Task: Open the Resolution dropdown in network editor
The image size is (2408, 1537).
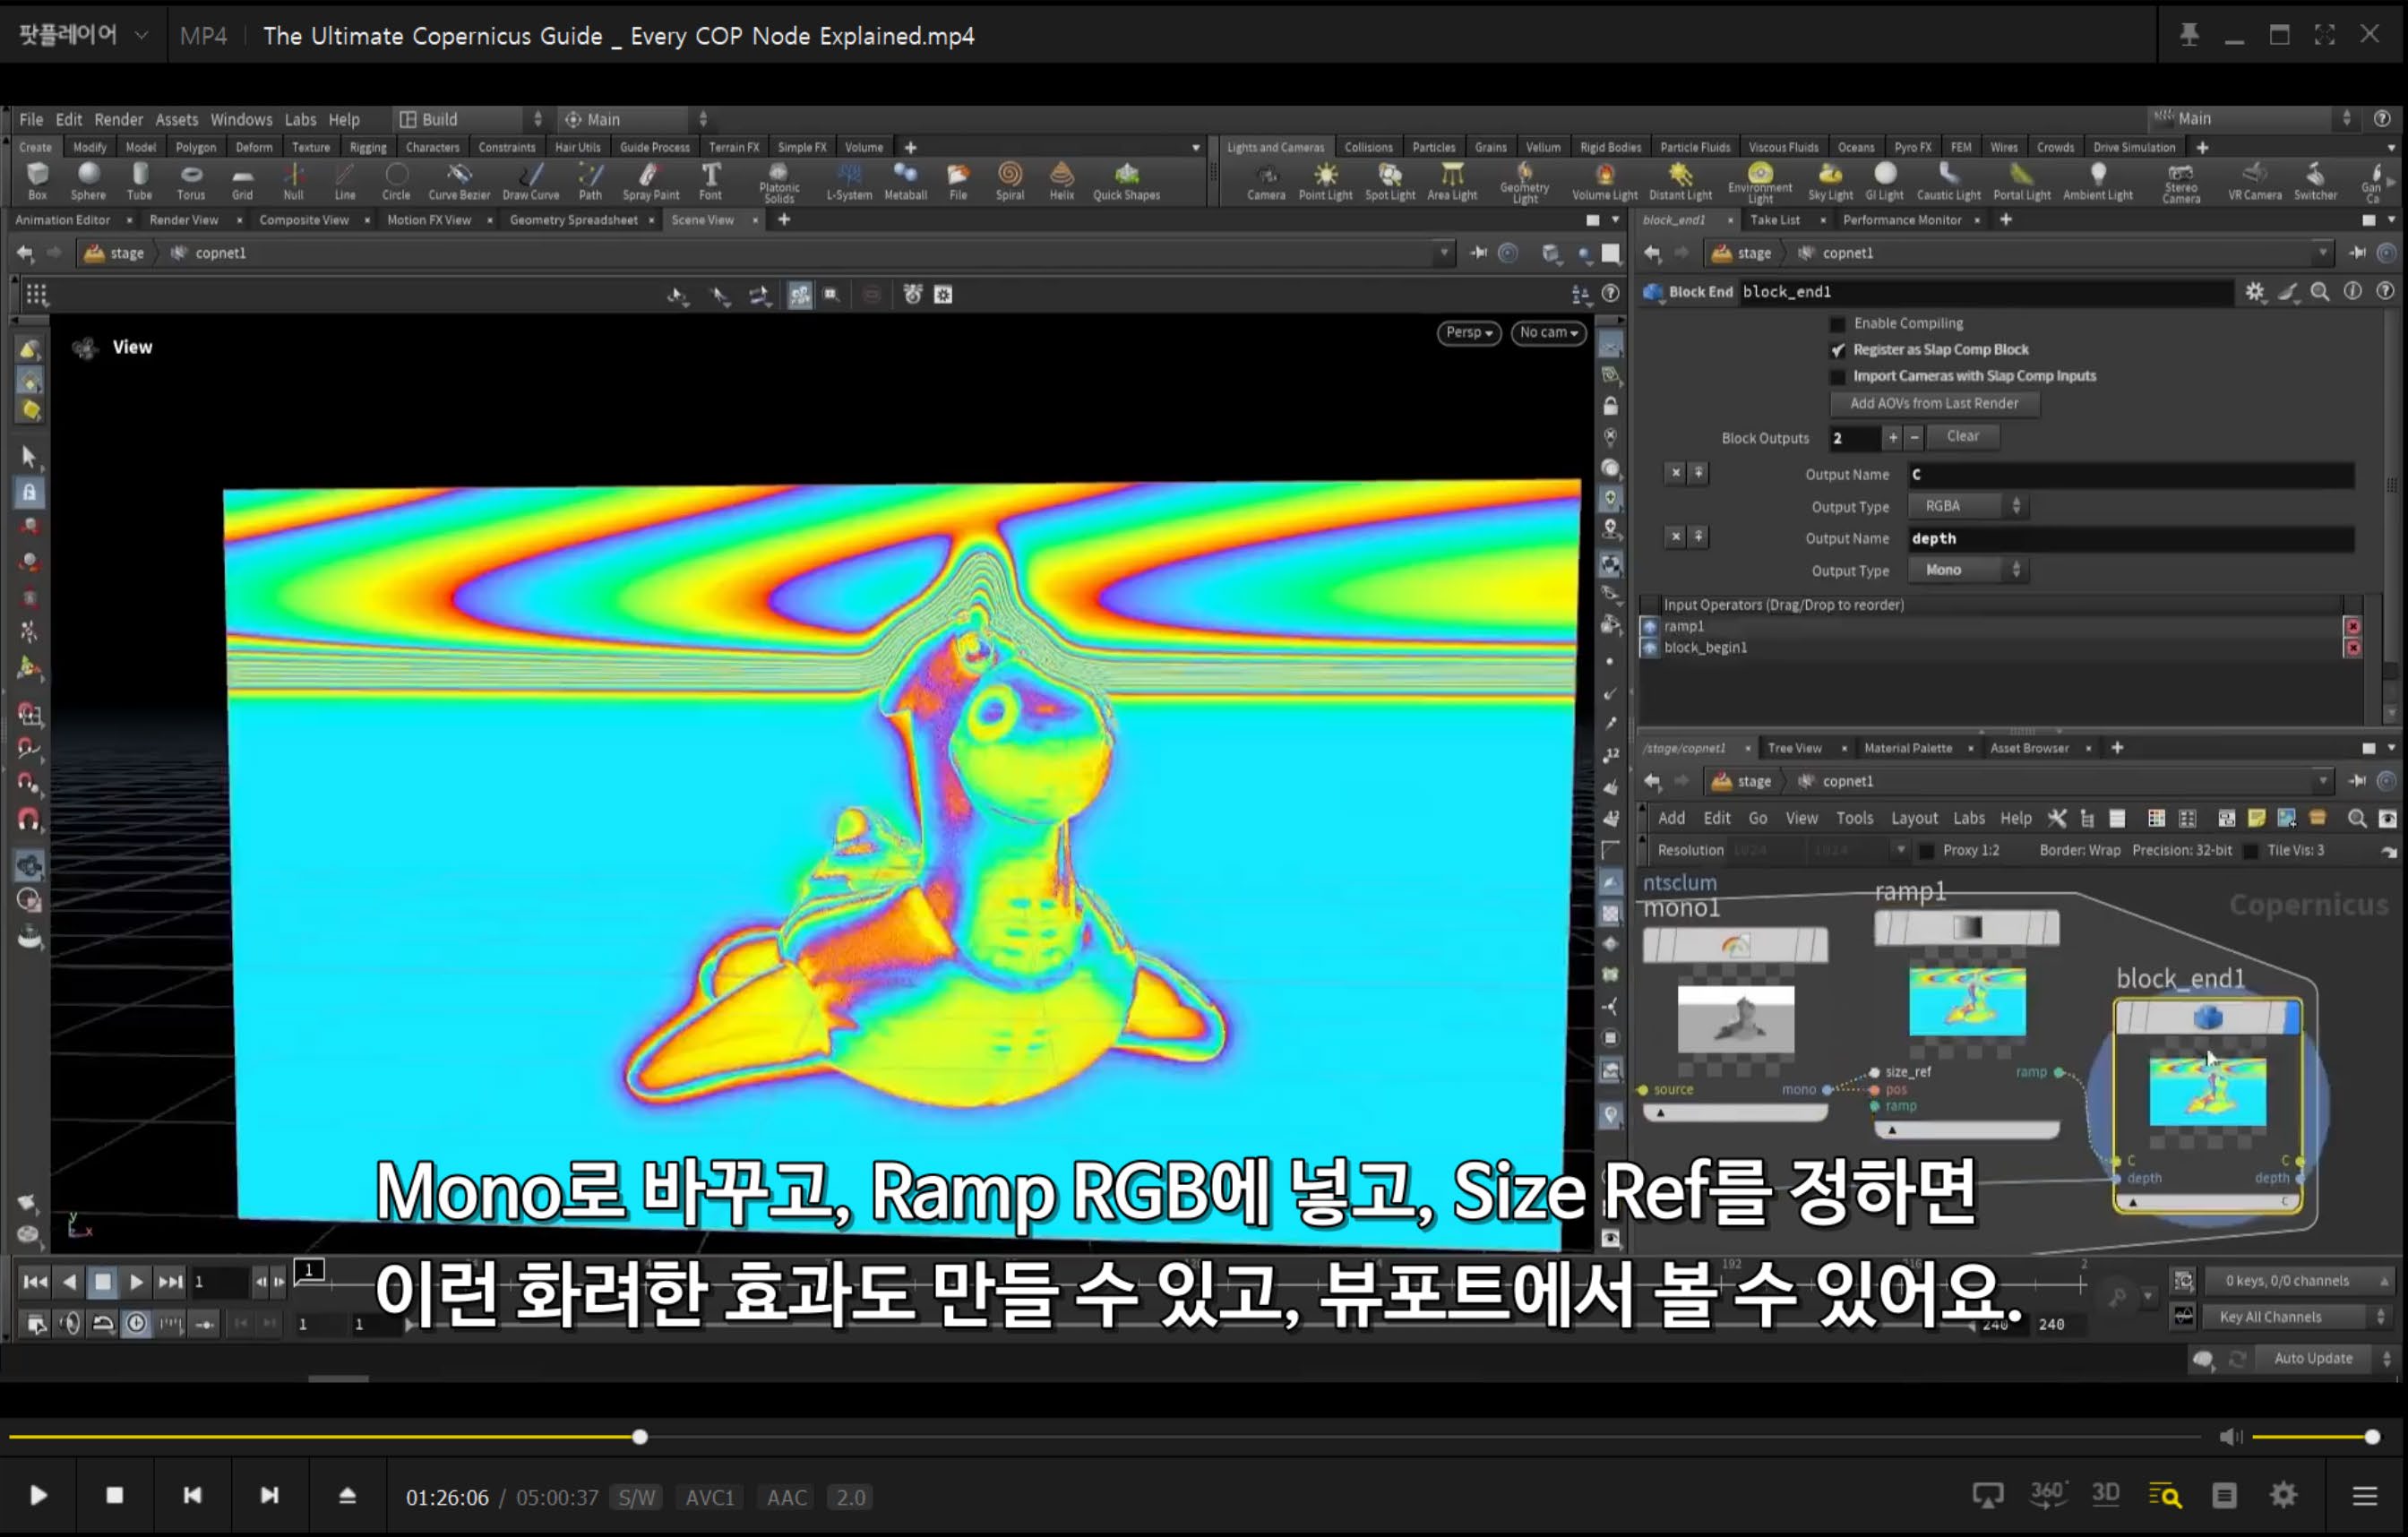Action: [1901, 851]
